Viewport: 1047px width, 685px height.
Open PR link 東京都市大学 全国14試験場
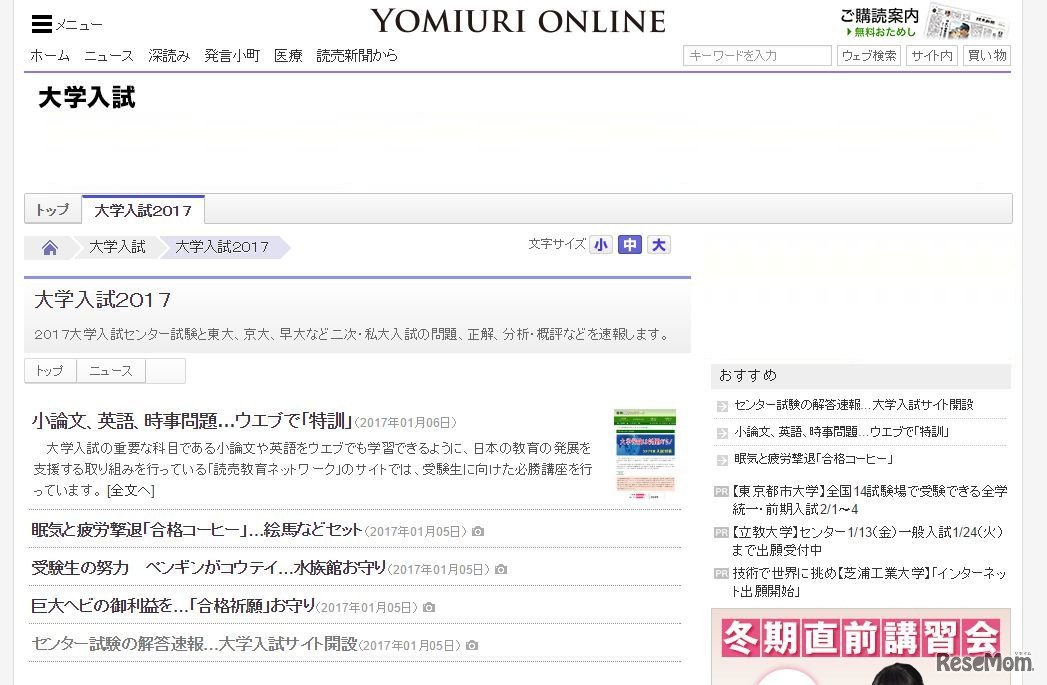pos(869,500)
